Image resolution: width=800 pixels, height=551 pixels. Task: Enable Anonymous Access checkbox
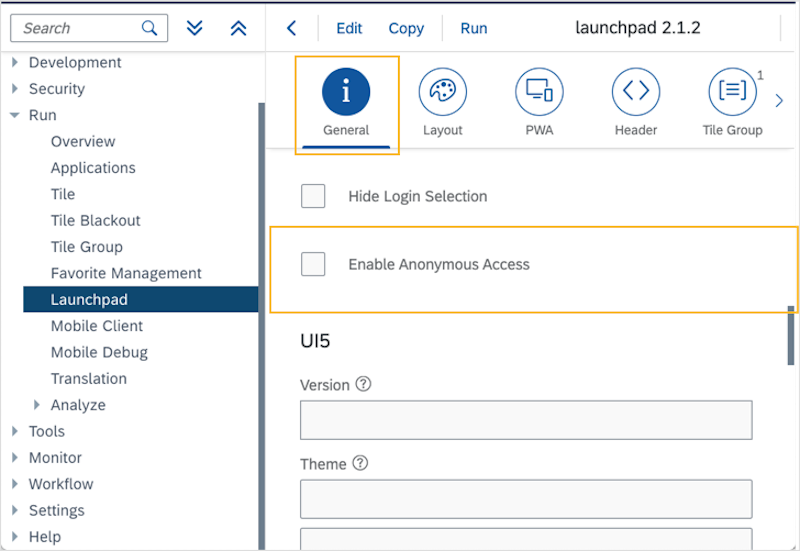(313, 264)
